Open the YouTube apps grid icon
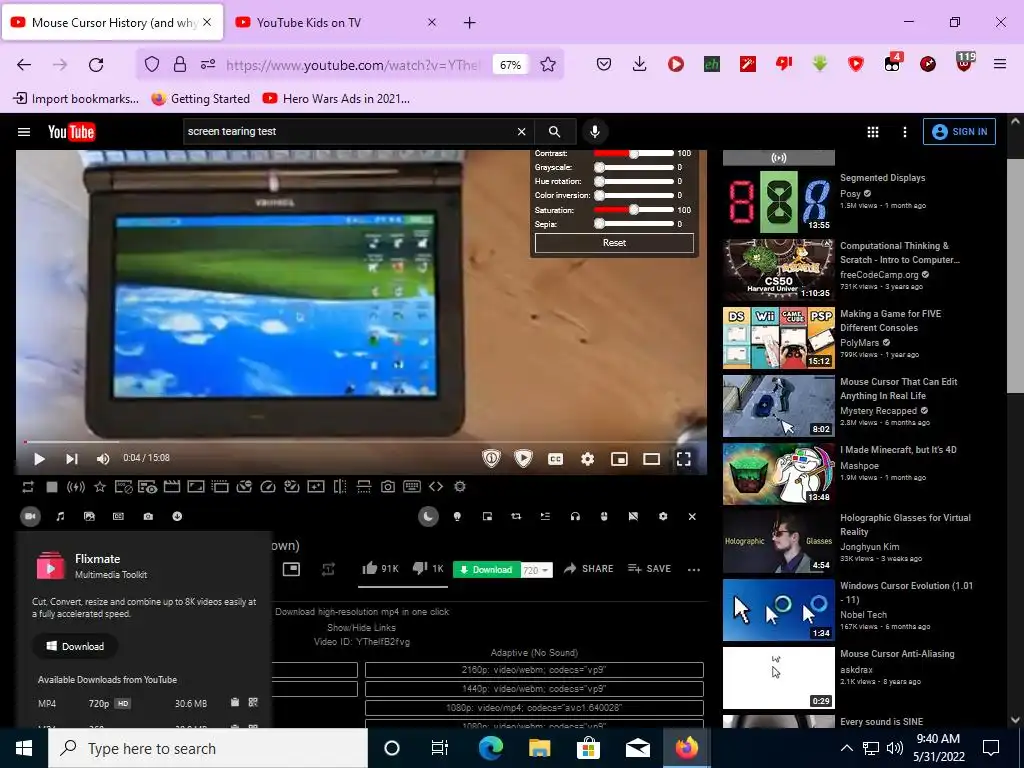The image size is (1024, 768). click(872, 132)
